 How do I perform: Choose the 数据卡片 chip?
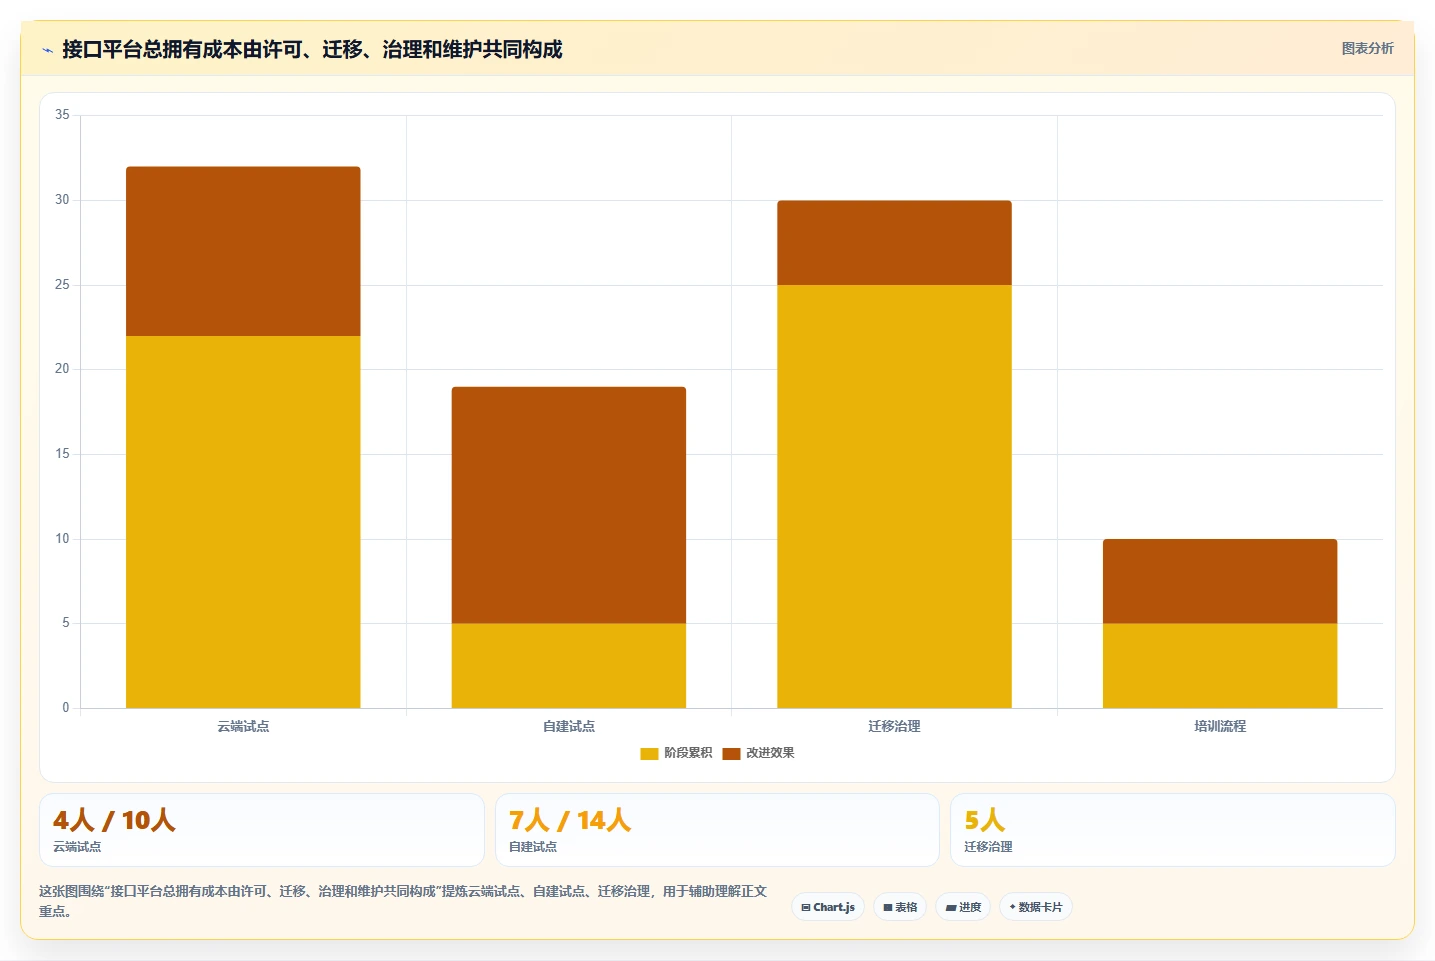click(1036, 907)
